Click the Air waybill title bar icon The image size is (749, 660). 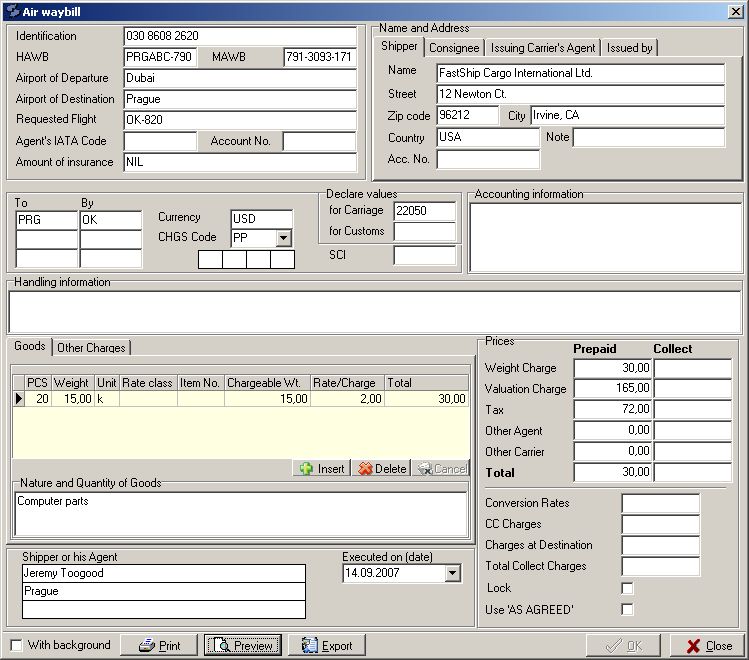13,11
